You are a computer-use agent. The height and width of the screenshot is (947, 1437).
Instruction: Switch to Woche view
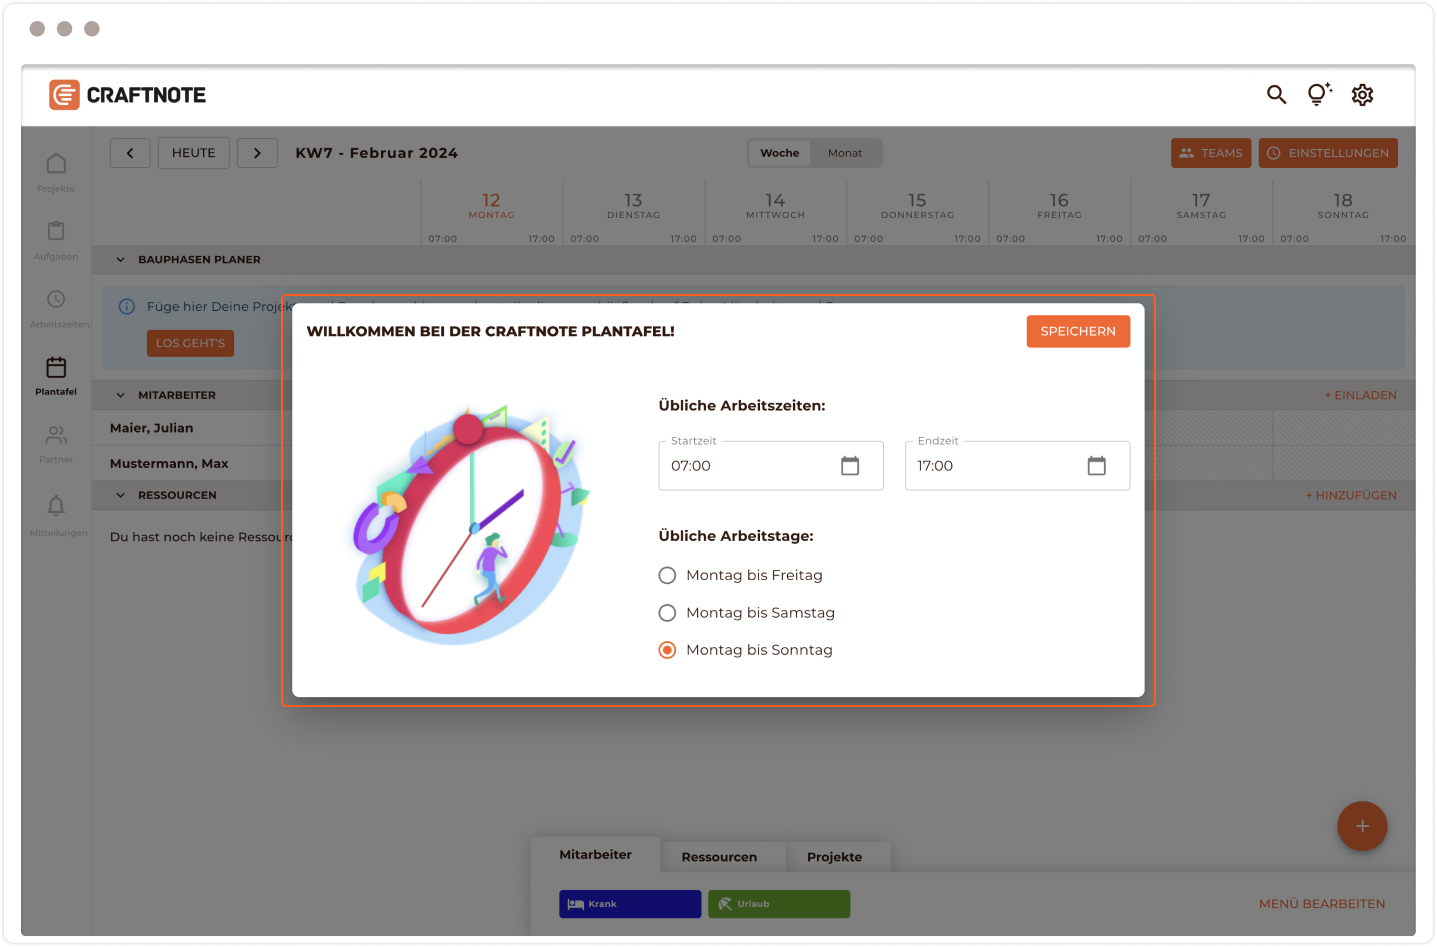point(780,153)
